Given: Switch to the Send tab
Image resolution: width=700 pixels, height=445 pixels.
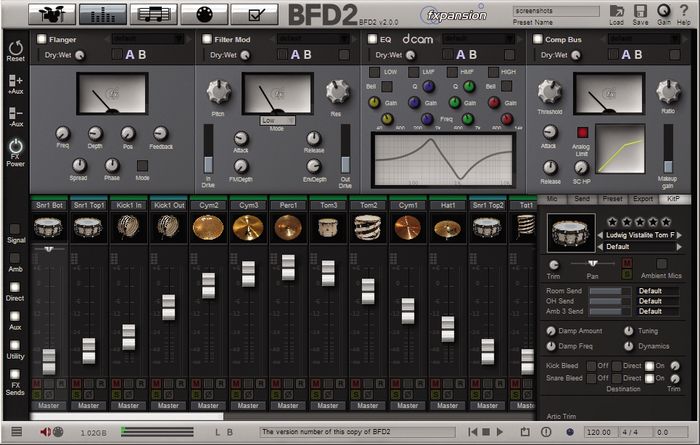Looking at the screenshot, I should click(x=581, y=200).
